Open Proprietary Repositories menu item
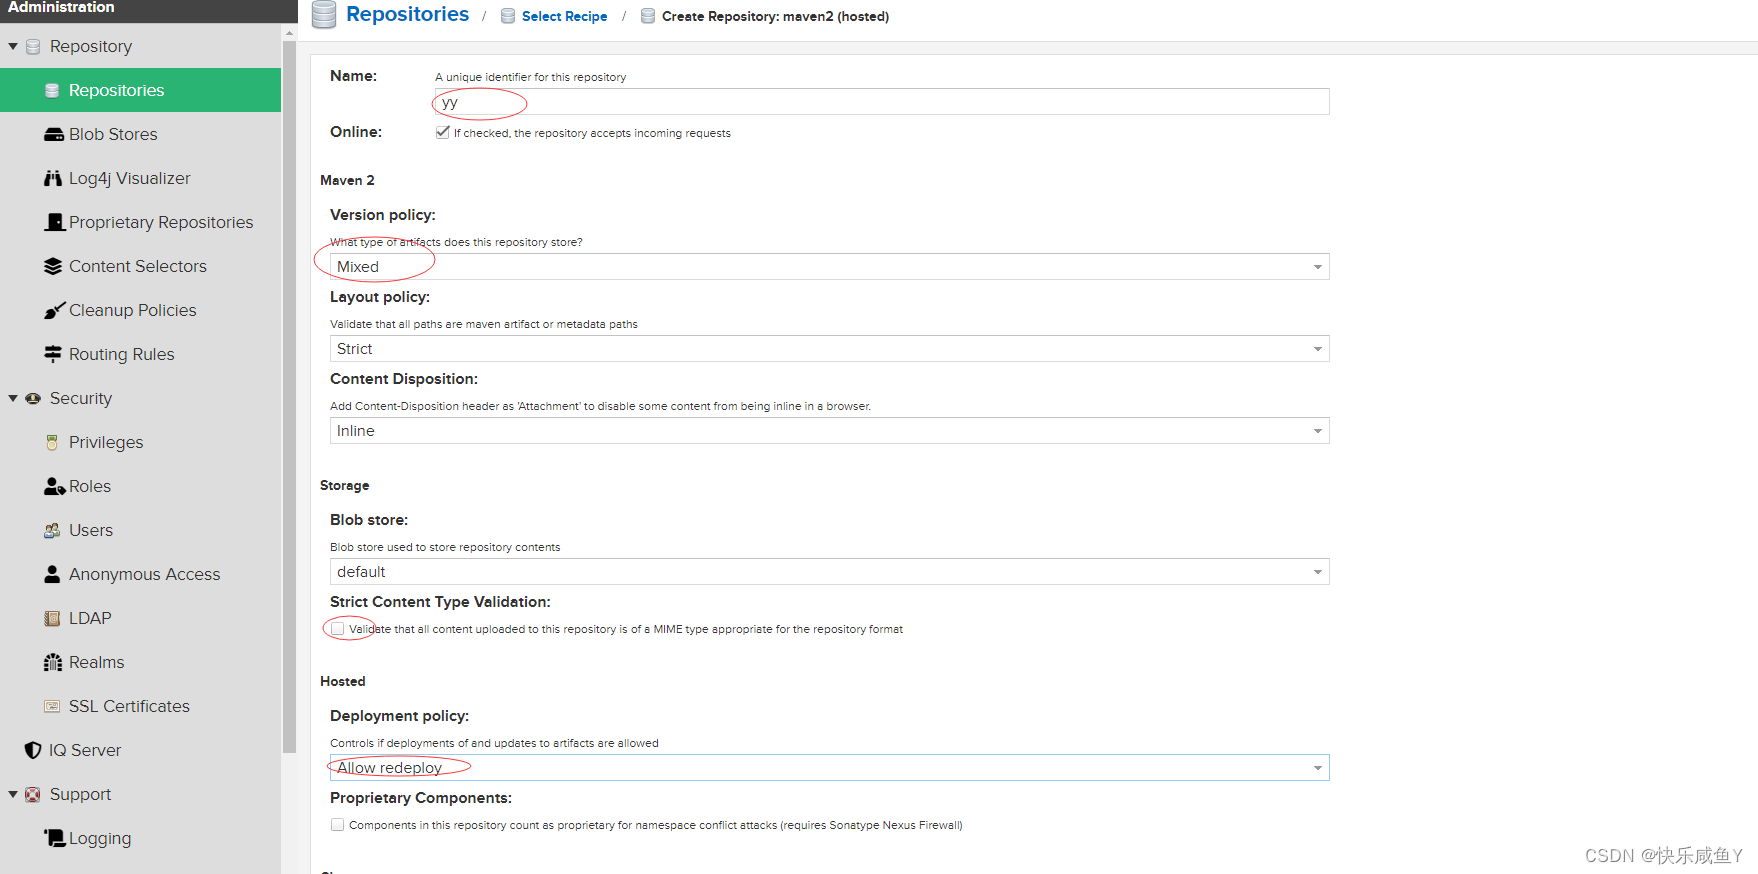Image resolution: width=1758 pixels, height=874 pixels. click(x=140, y=222)
